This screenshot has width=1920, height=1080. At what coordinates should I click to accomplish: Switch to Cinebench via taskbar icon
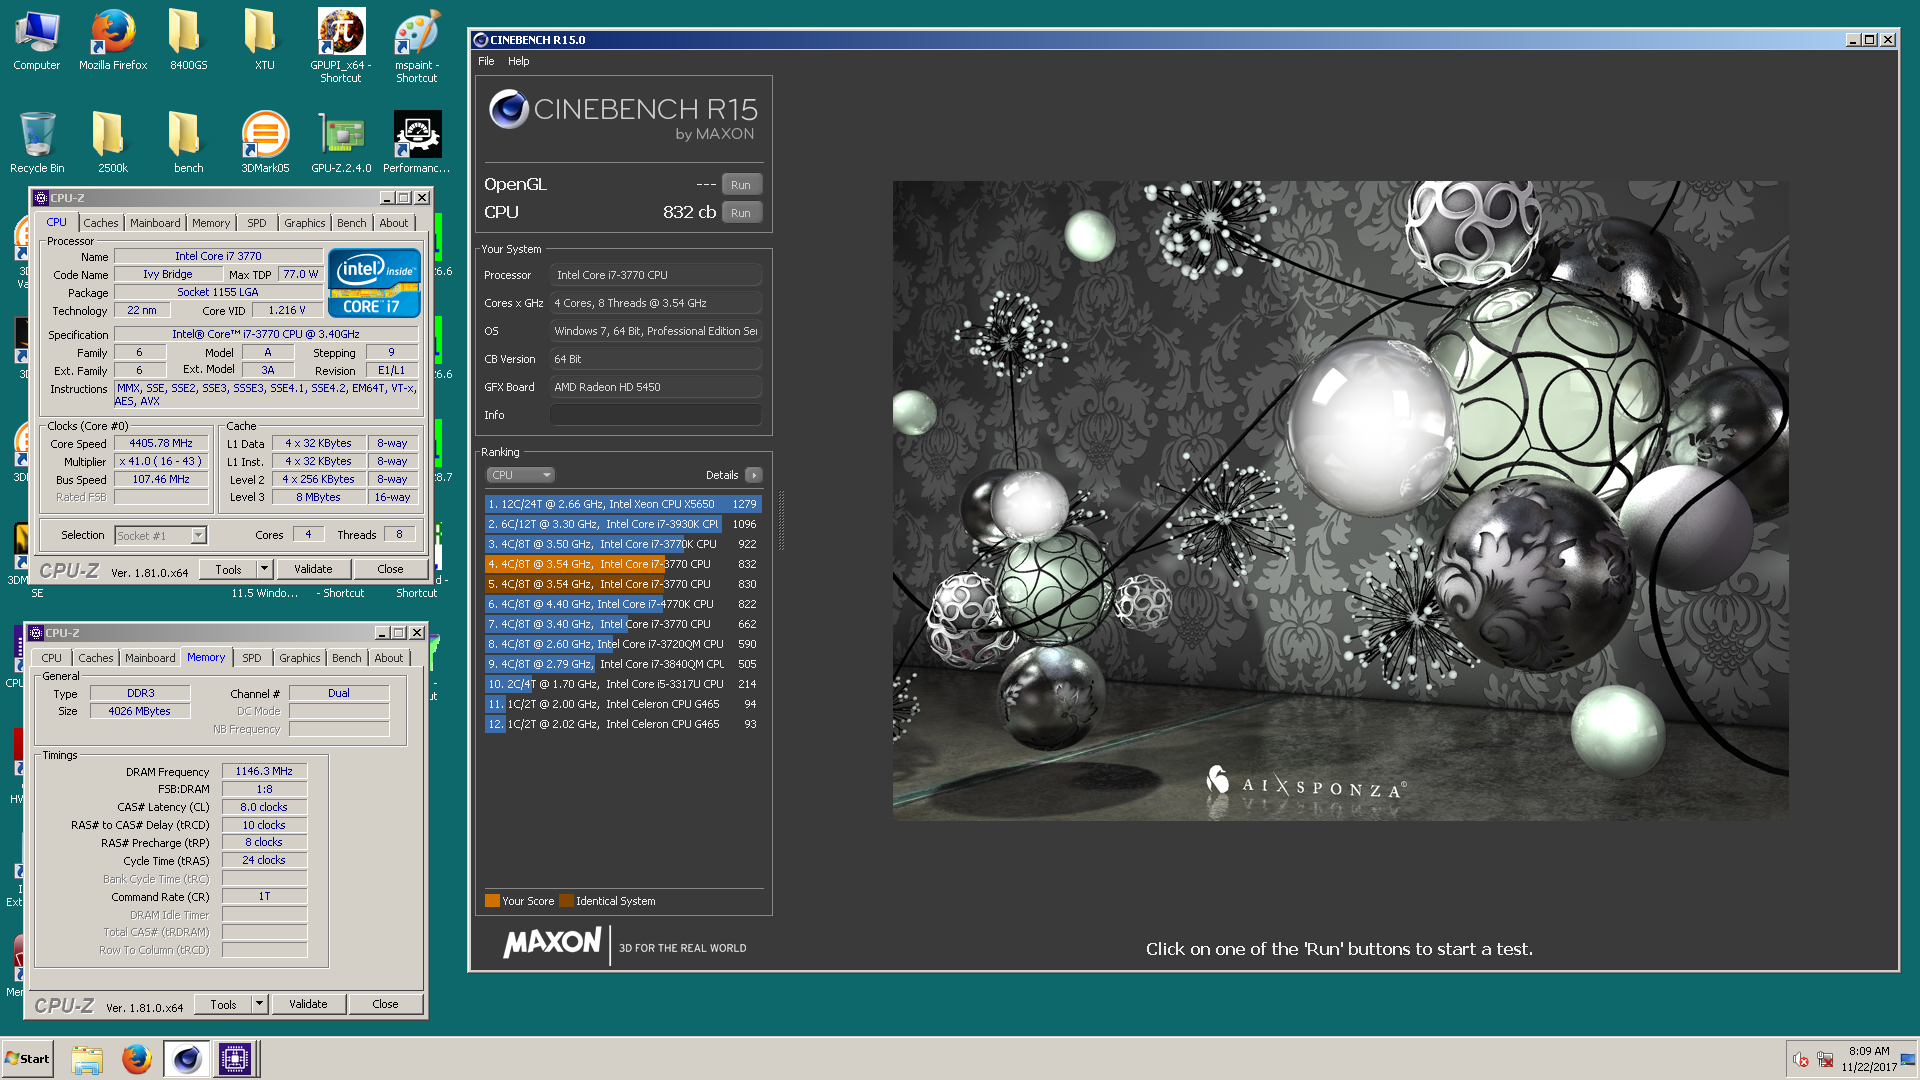coord(186,1059)
